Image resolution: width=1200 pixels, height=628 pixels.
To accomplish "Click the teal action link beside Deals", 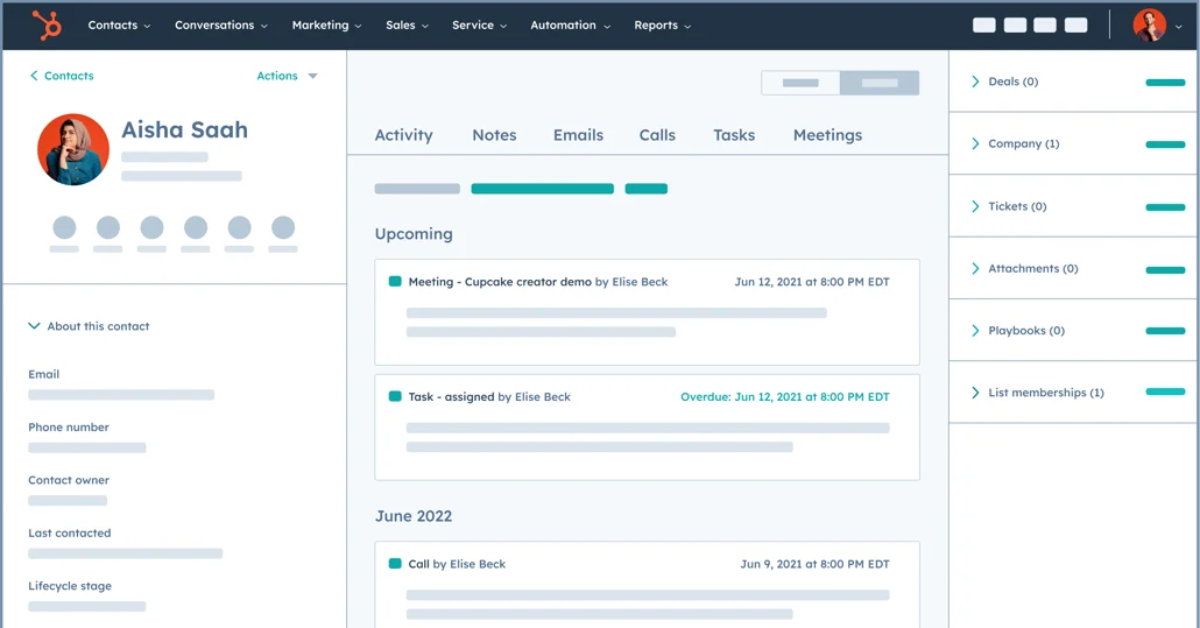I will pos(1165,82).
